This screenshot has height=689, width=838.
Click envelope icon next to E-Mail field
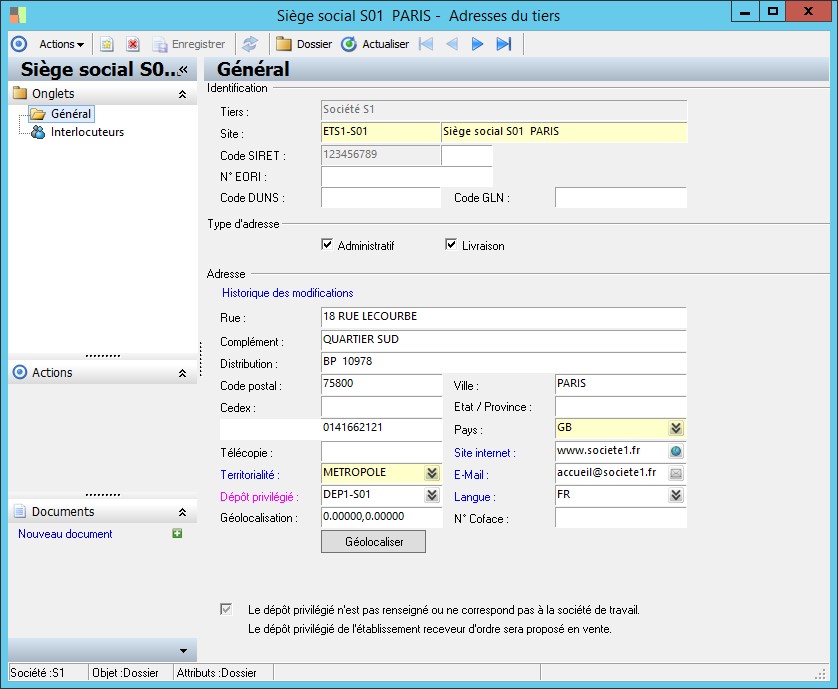coord(676,473)
